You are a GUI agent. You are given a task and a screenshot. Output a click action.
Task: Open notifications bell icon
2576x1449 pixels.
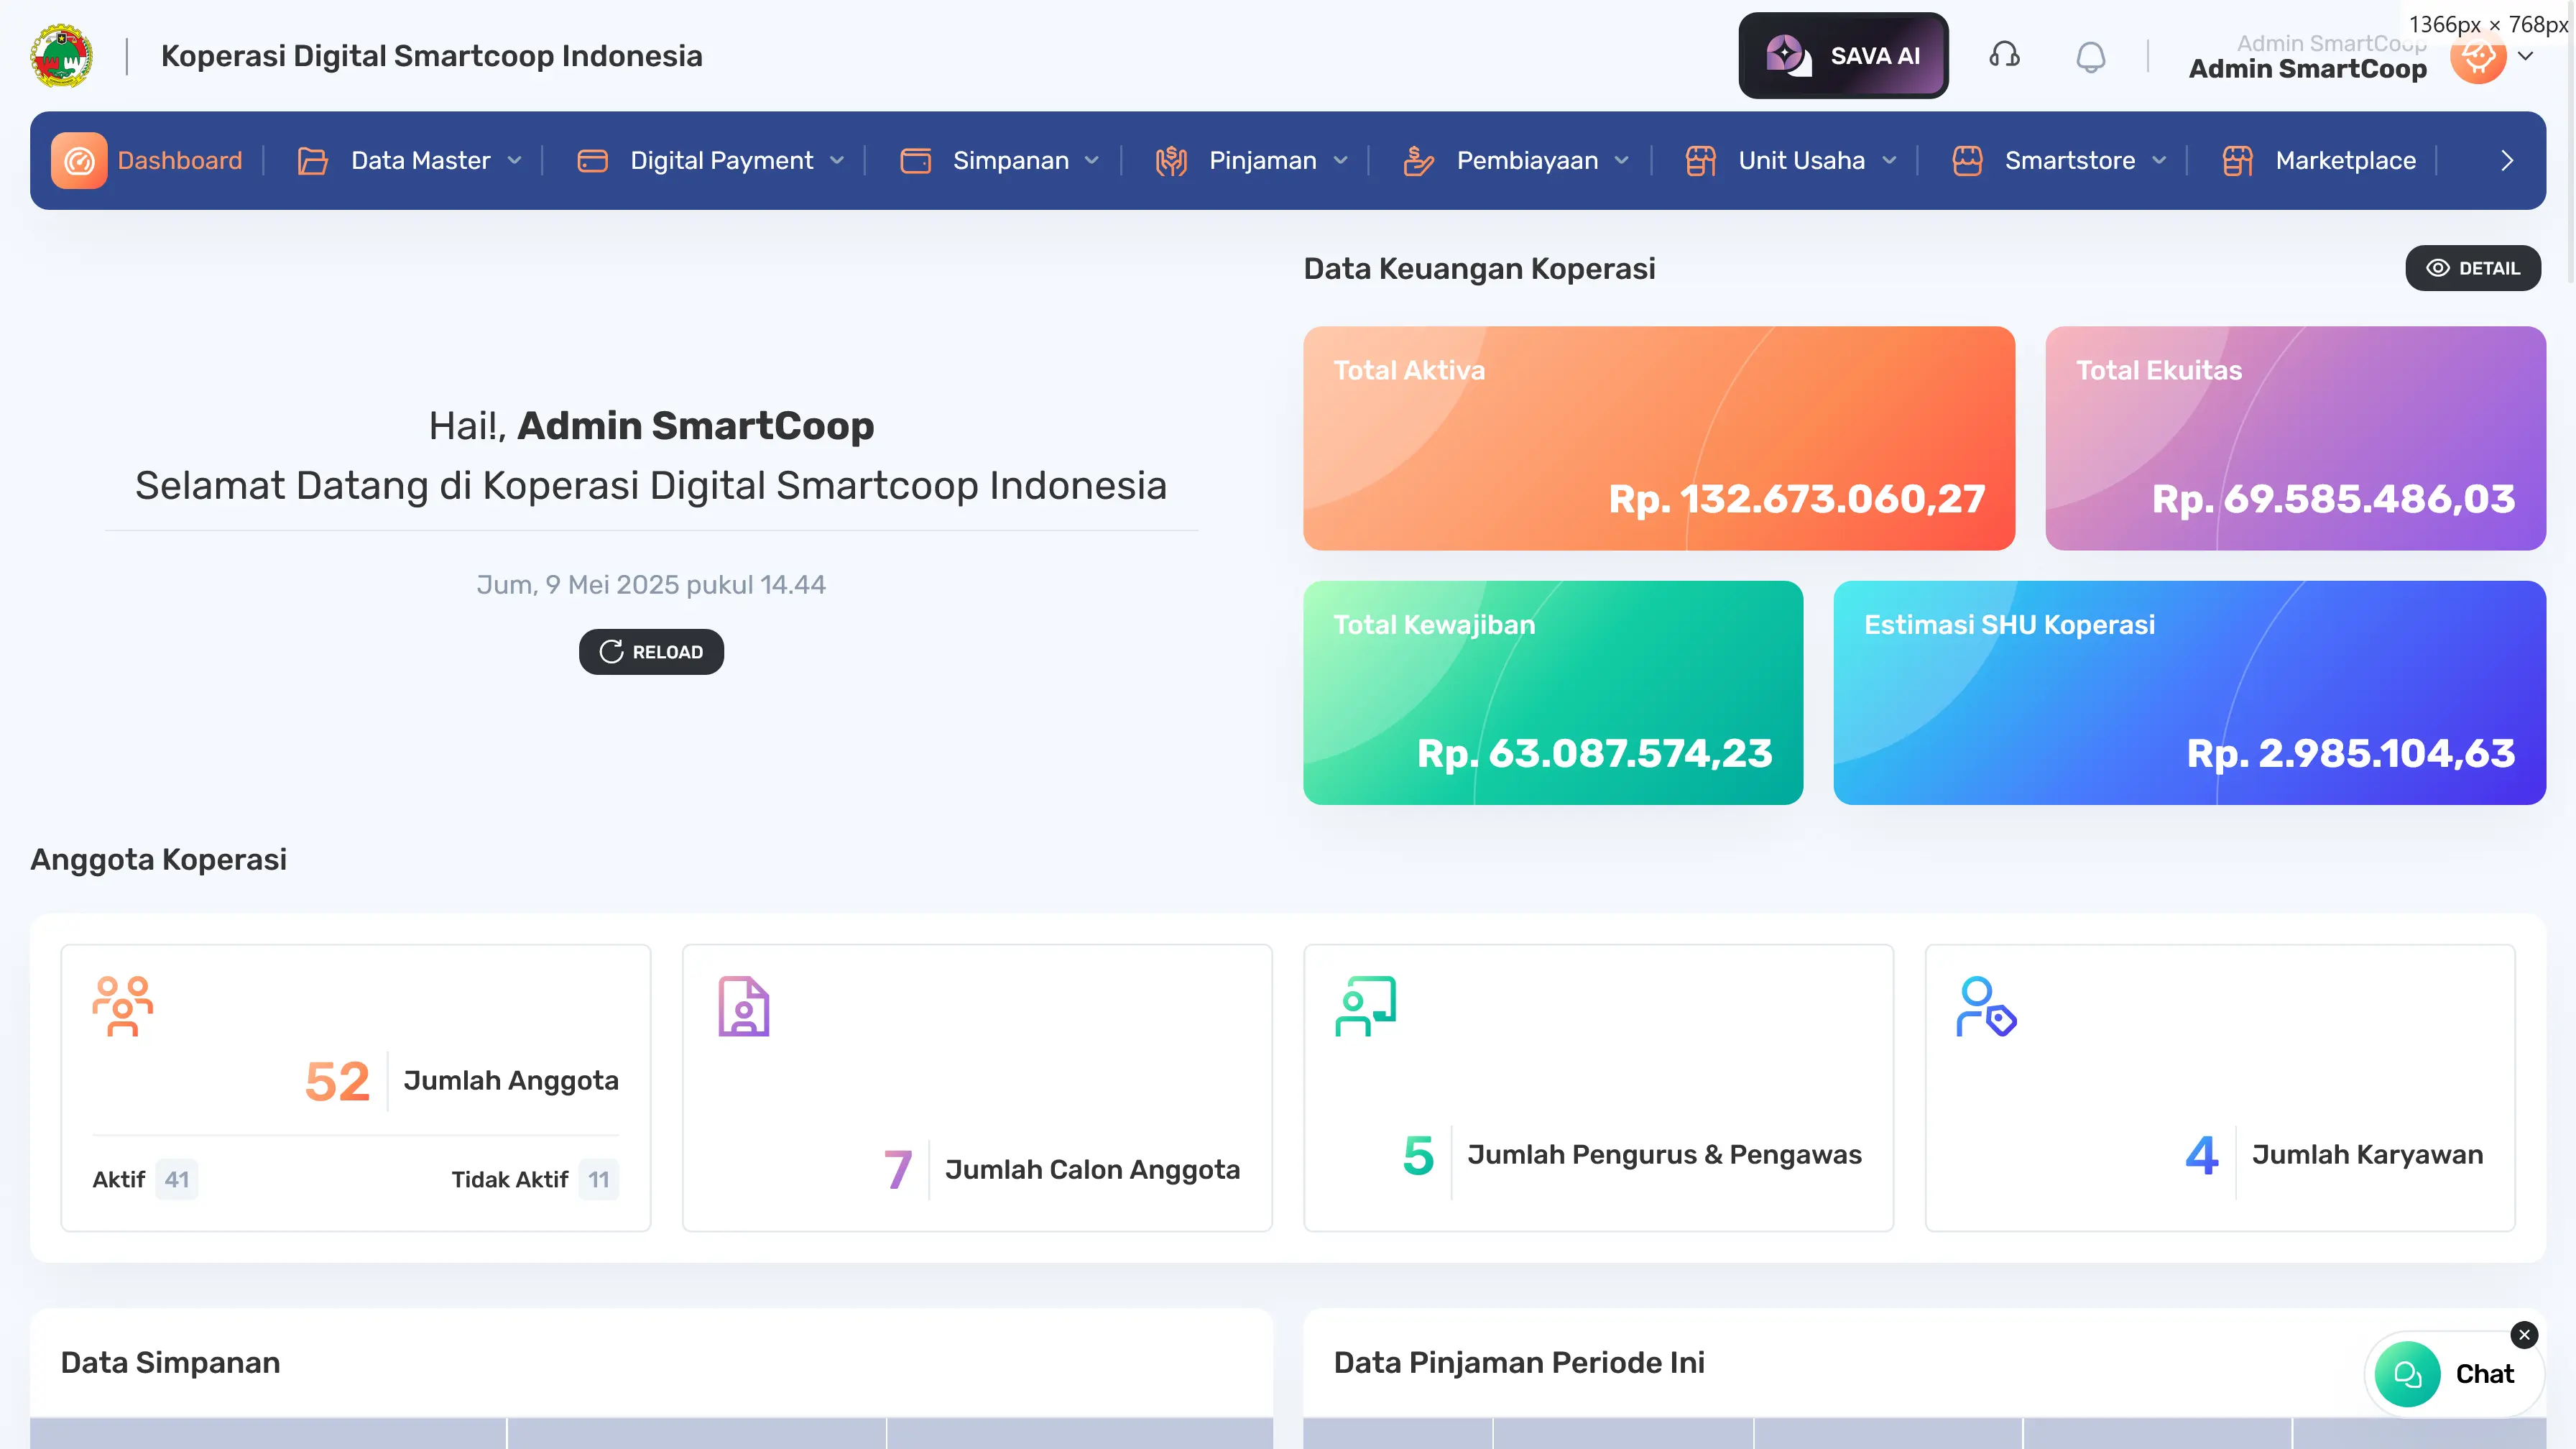click(2090, 56)
